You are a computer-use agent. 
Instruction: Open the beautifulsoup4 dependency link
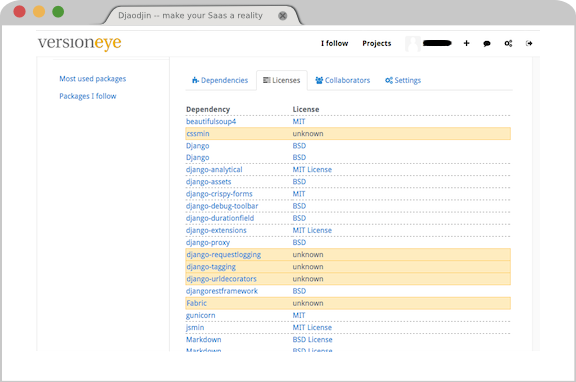click(x=211, y=121)
